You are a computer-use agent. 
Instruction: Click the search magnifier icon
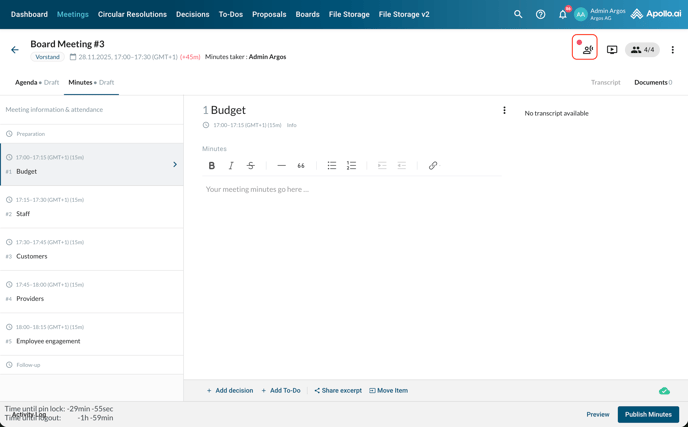518,14
